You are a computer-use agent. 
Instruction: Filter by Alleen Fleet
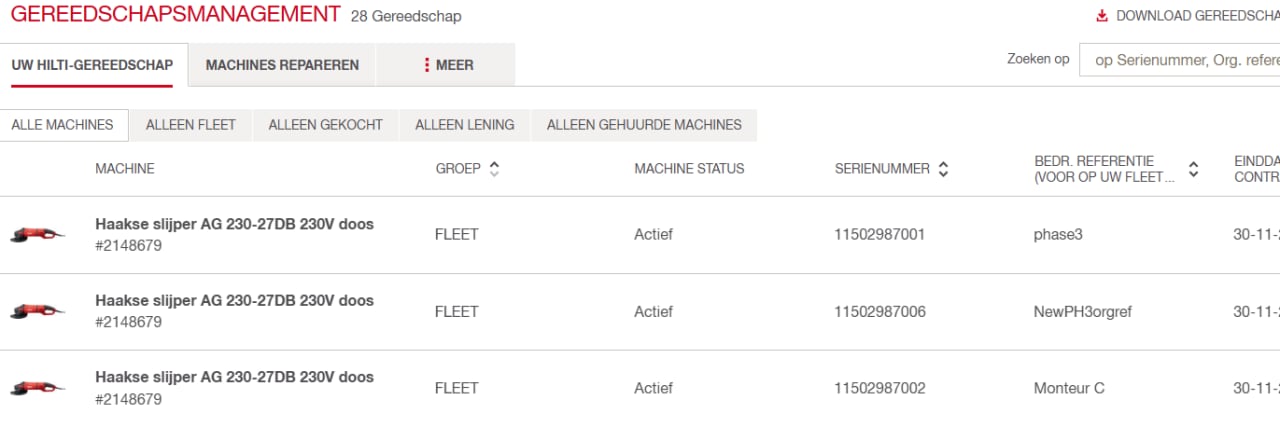(191, 125)
